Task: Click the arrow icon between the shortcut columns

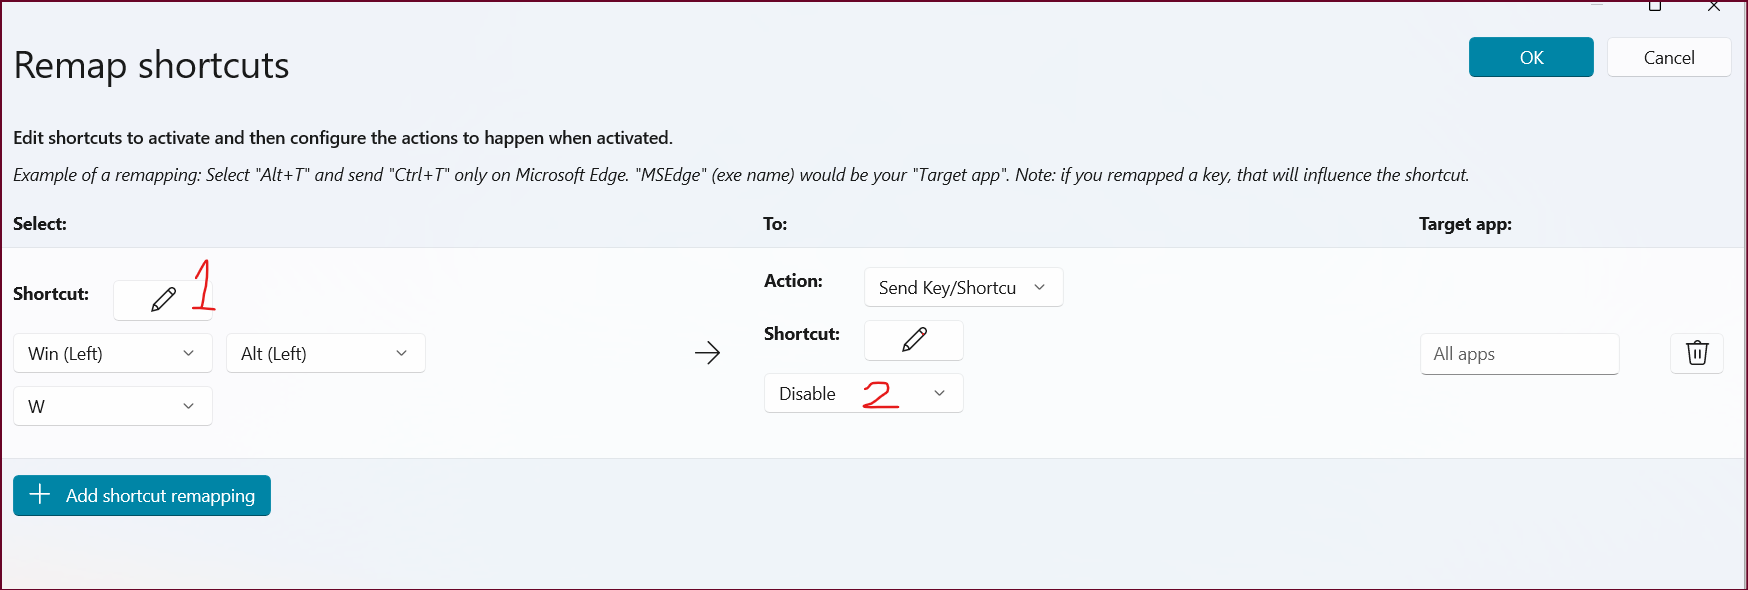Action: (x=708, y=352)
